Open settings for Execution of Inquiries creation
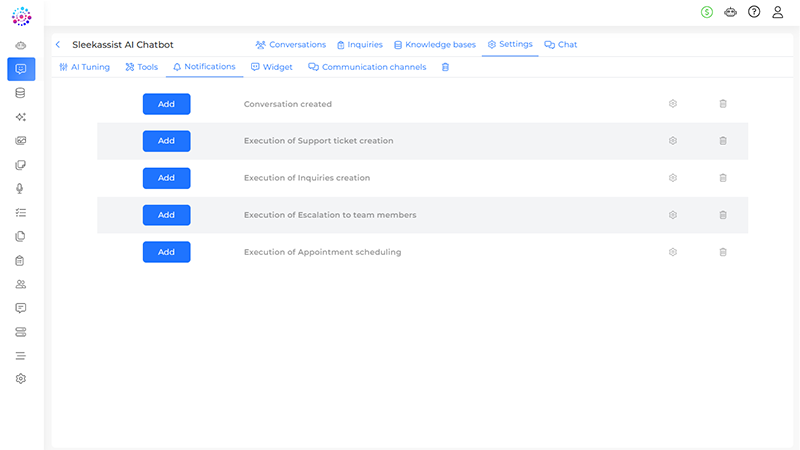Screen dimensions: 800x450 click(x=673, y=178)
